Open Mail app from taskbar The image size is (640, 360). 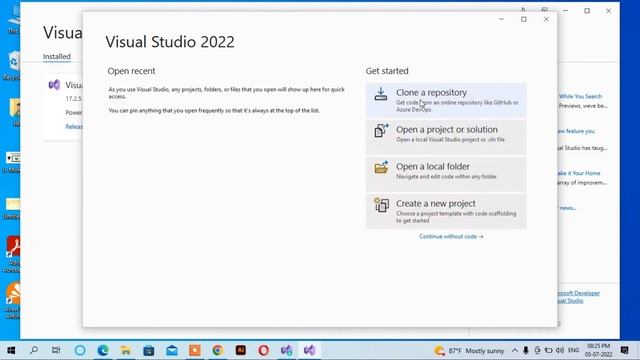(172, 350)
